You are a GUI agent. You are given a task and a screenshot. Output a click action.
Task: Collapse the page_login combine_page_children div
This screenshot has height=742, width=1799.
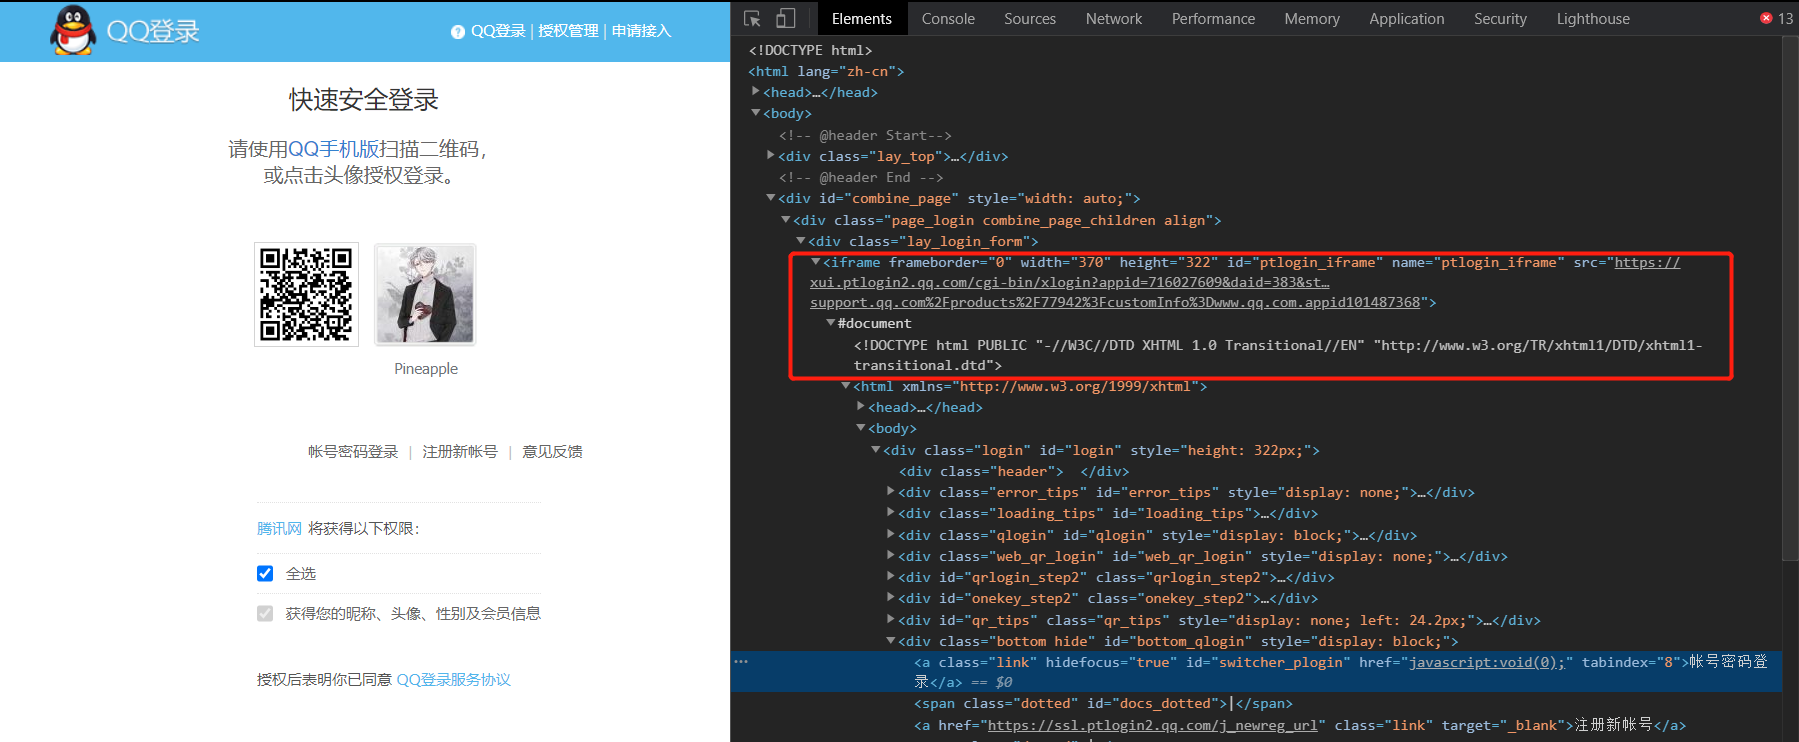coord(786,219)
